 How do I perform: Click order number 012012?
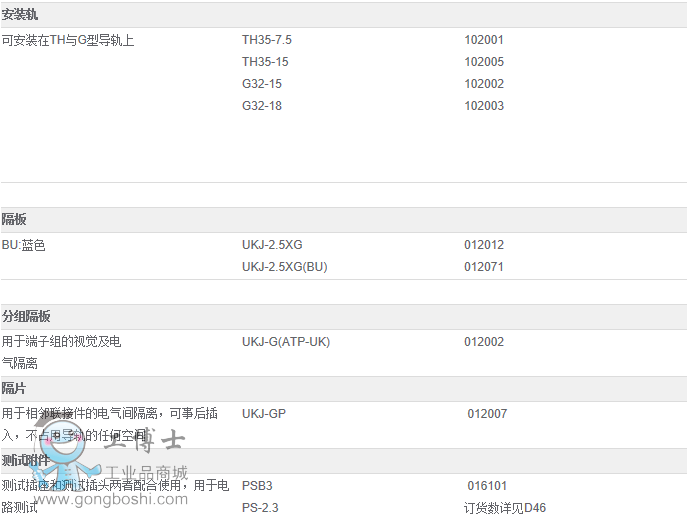484,245
